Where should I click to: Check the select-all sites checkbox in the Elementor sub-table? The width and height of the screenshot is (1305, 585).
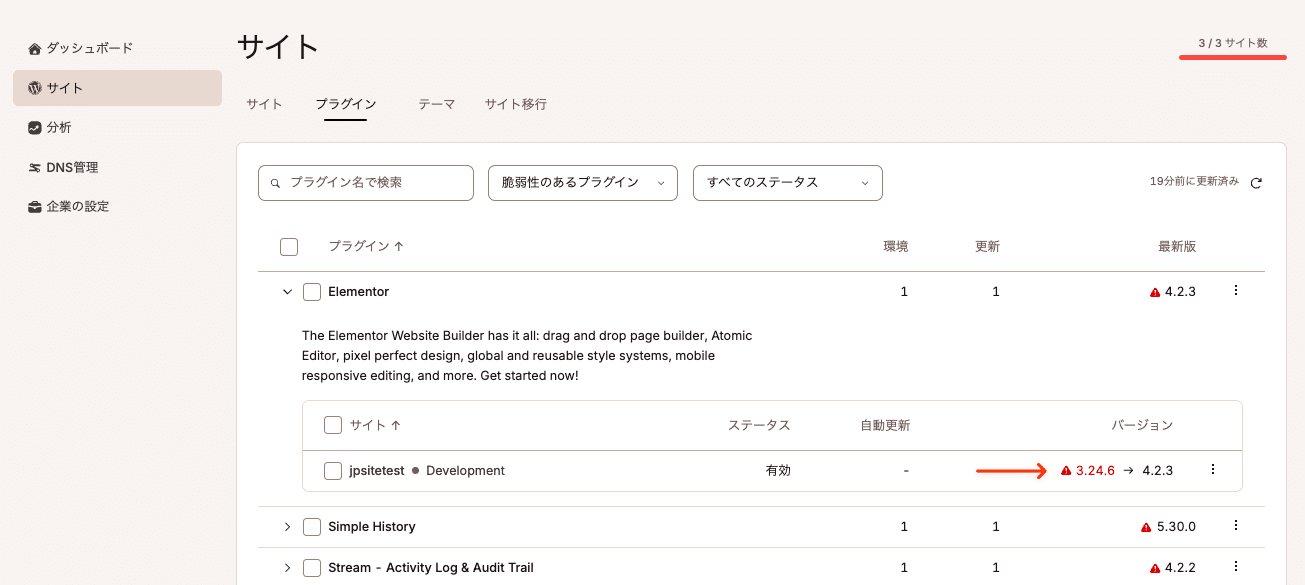pos(333,425)
